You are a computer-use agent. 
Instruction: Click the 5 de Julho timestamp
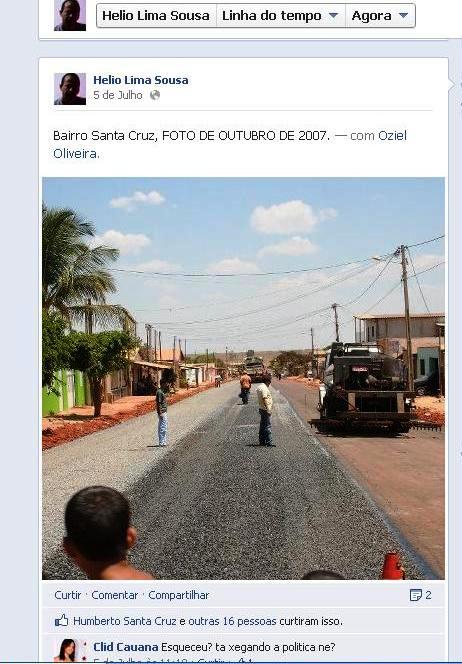(118, 95)
